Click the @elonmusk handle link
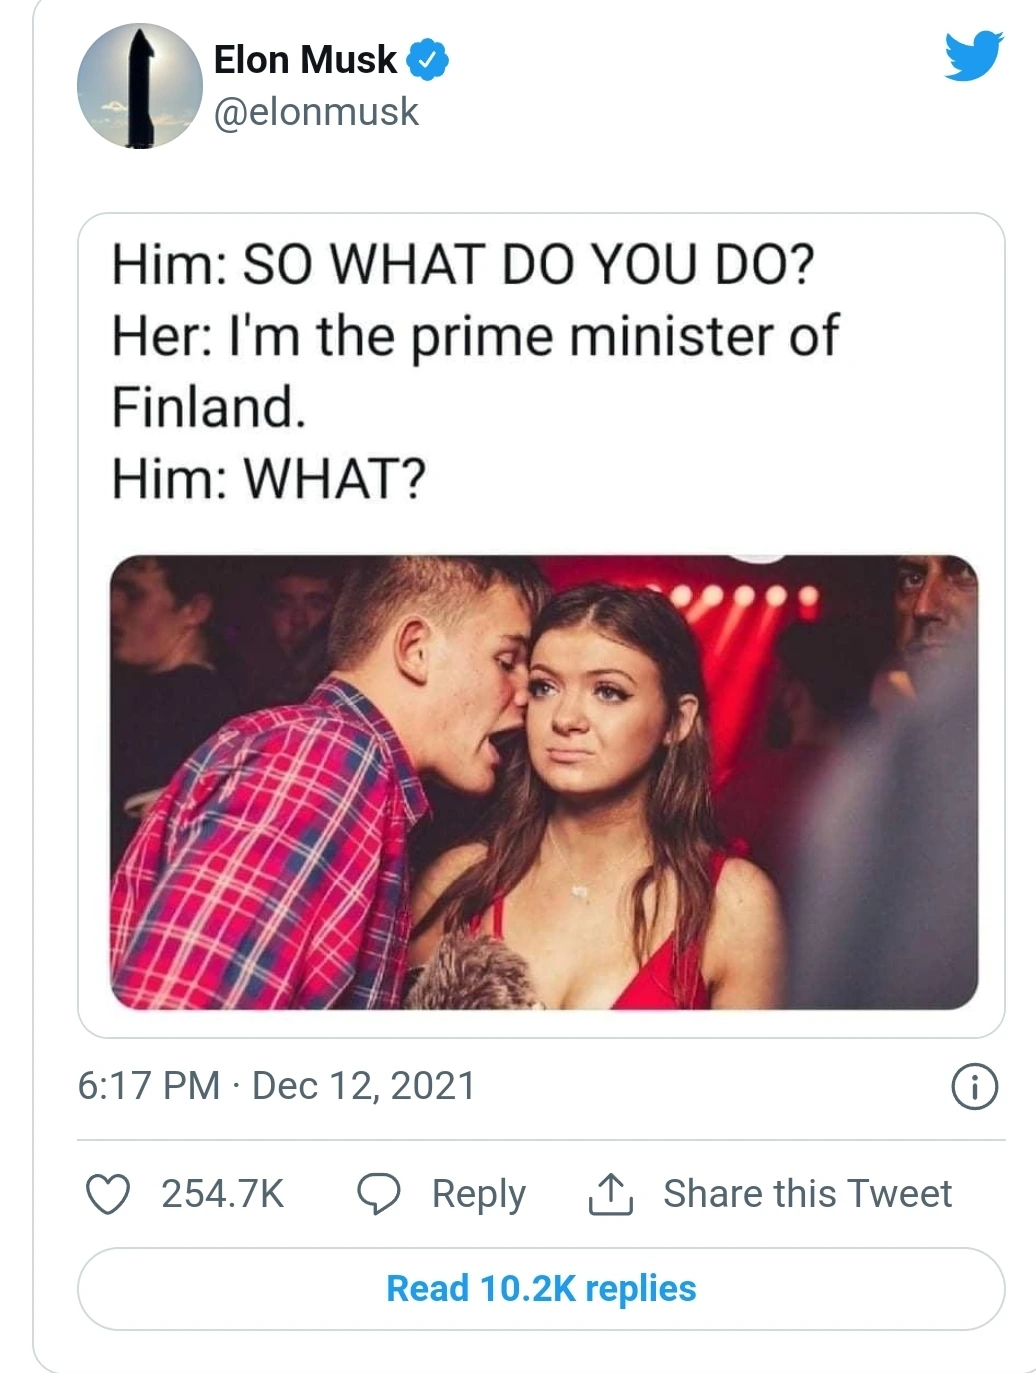Image resolution: width=1036 pixels, height=1373 pixels. click(316, 112)
